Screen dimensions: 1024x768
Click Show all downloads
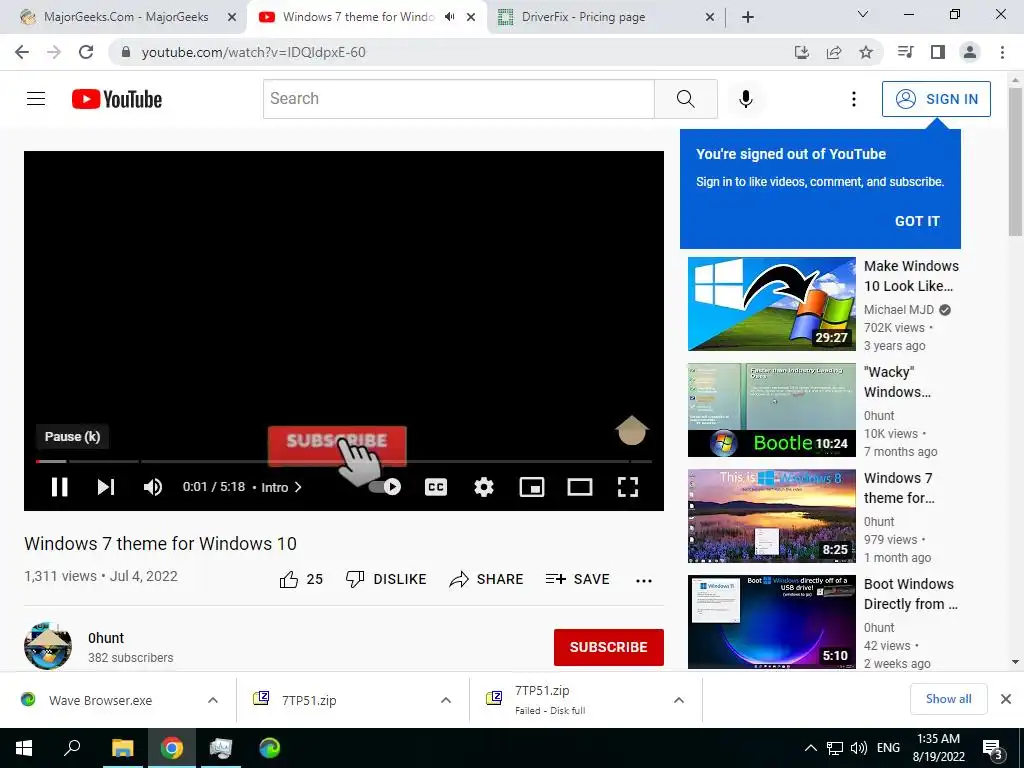948,699
